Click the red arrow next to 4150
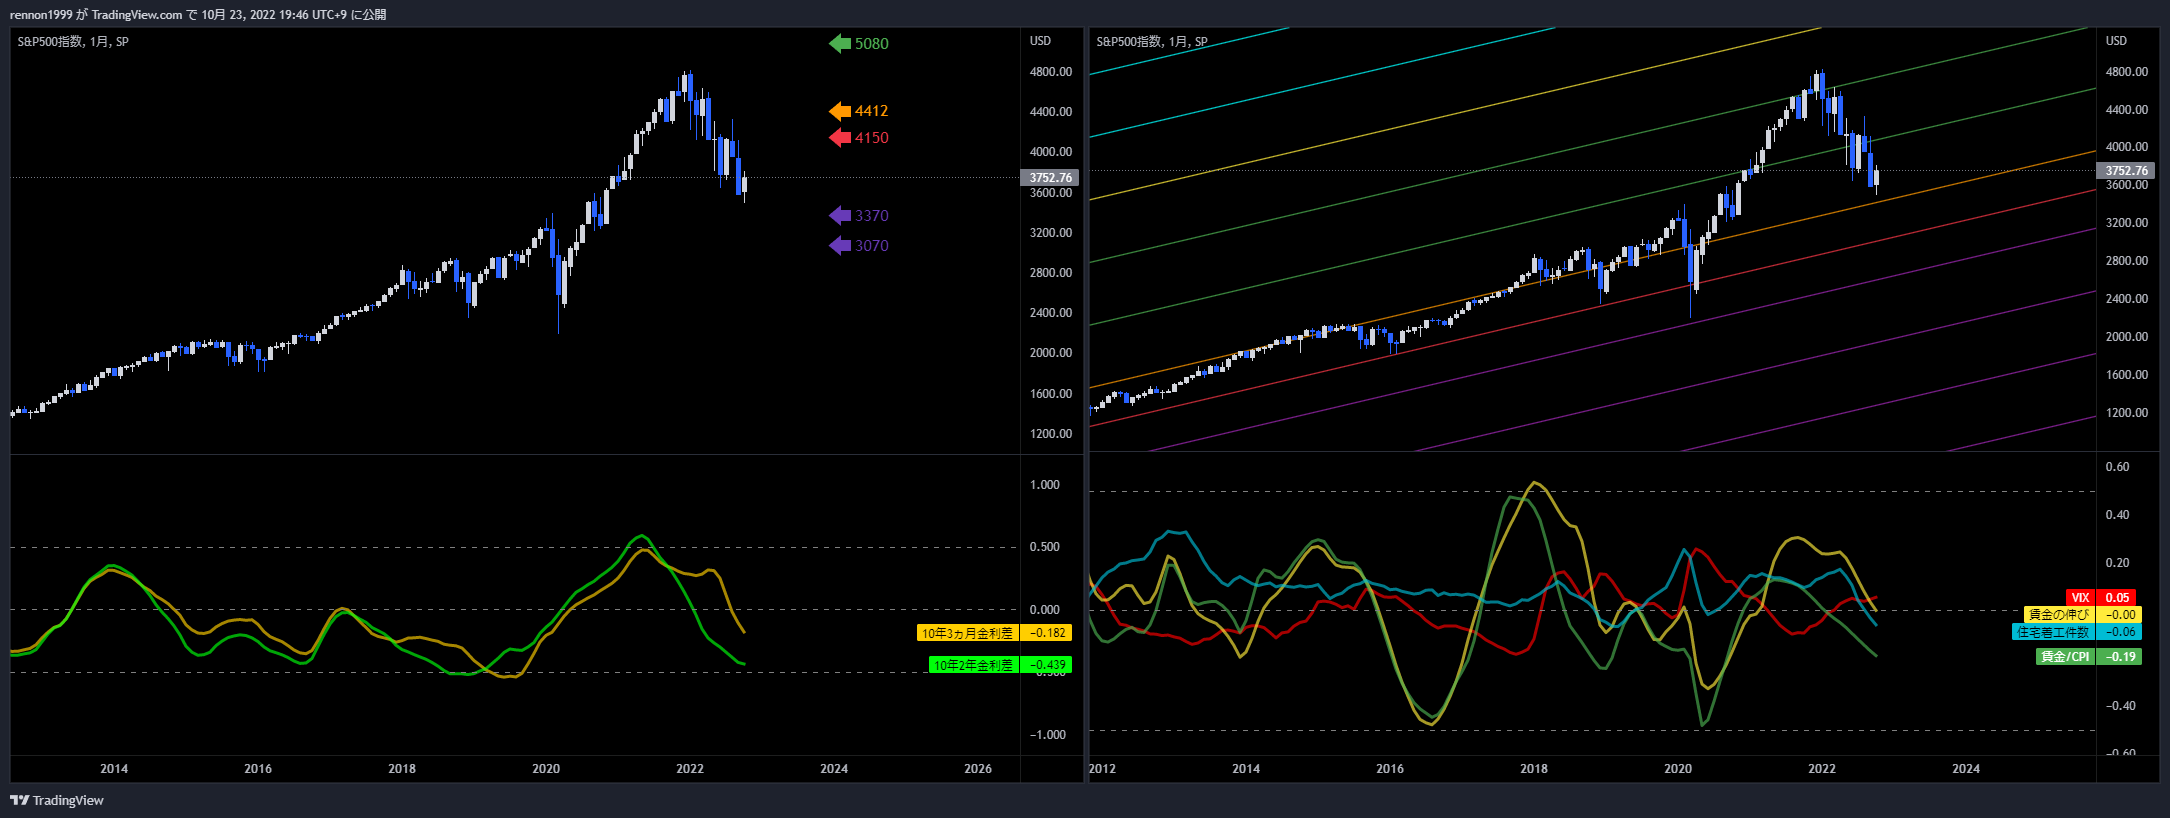This screenshot has height=818, width=2170. pyautogui.click(x=840, y=138)
